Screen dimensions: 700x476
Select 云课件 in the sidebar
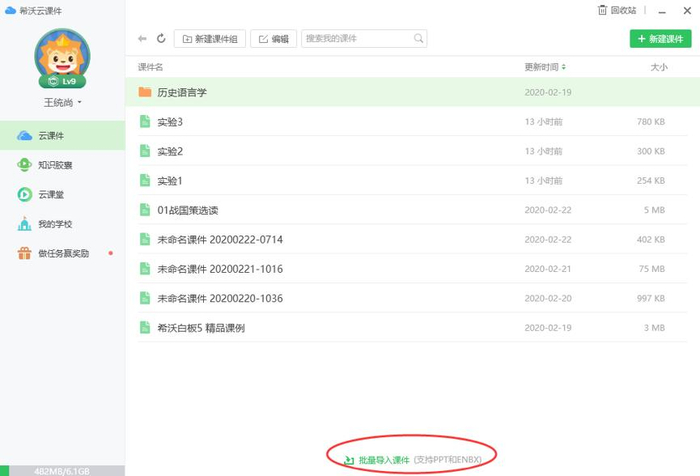tap(62, 135)
